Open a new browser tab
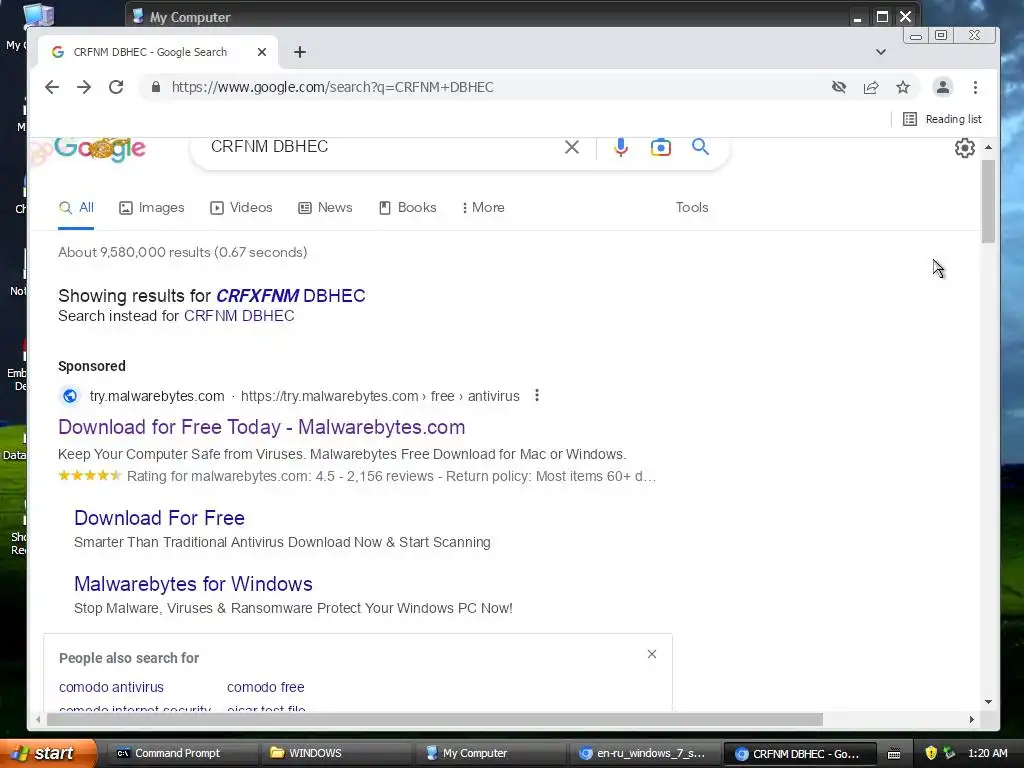 point(300,52)
